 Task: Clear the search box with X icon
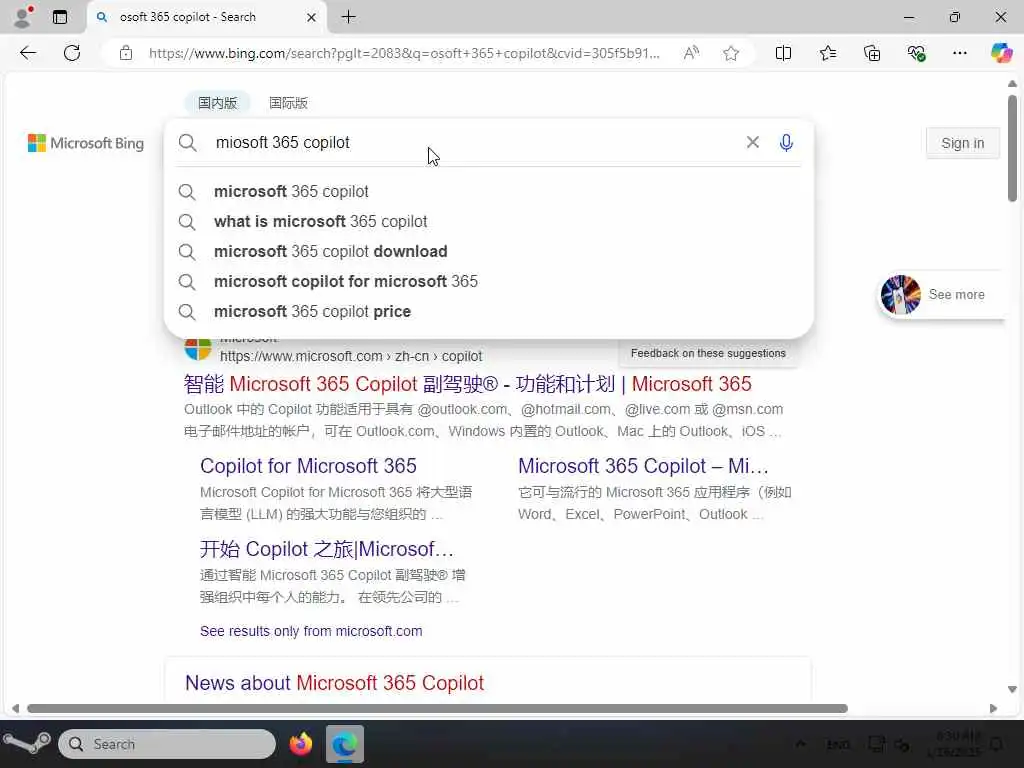click(x=752, y=142)
